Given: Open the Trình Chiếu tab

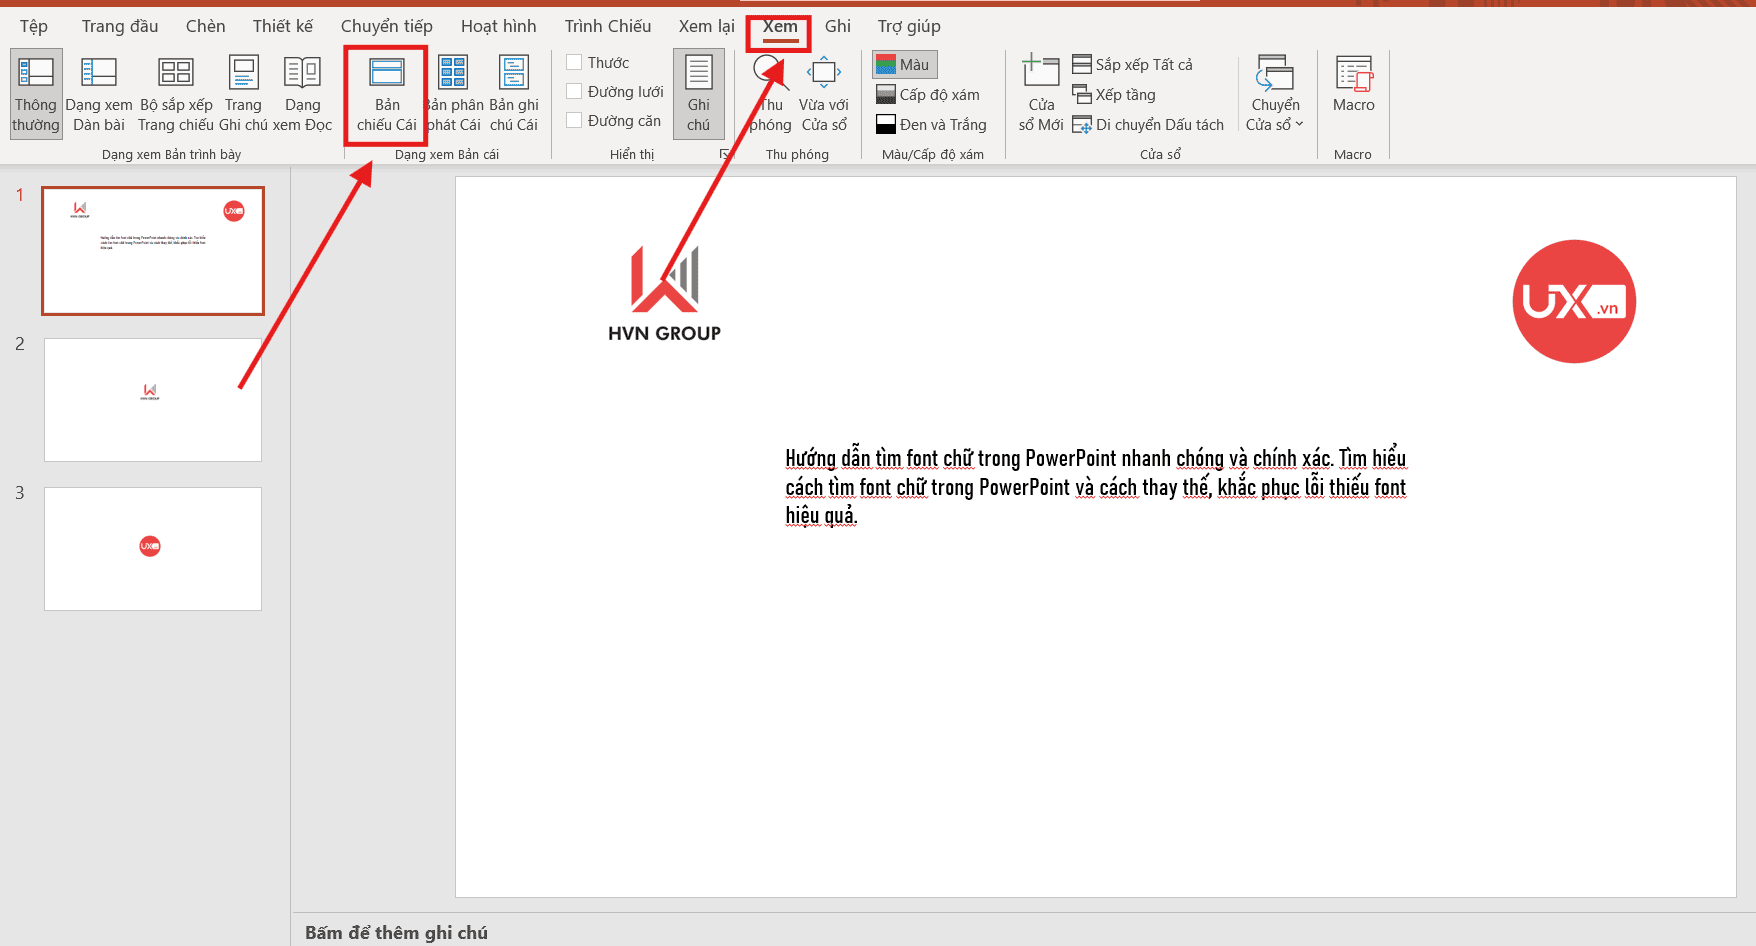Looking at the screenshot, I should click(x=607, y=26).
